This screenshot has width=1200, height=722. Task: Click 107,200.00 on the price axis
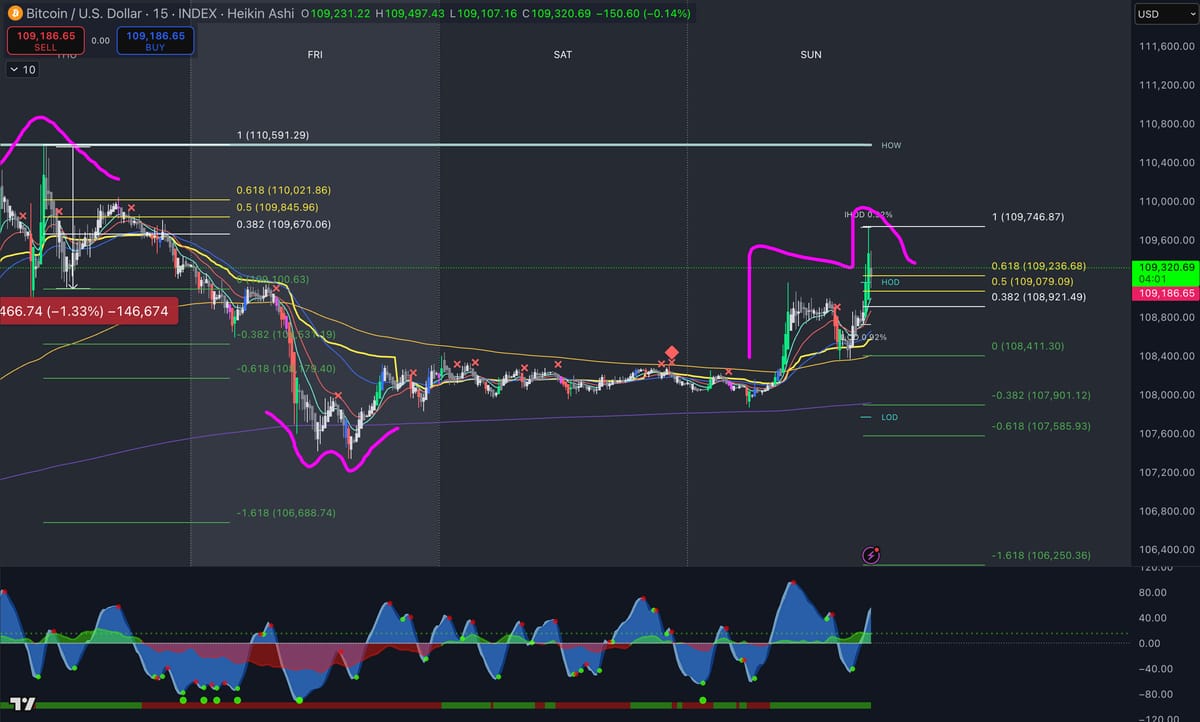pos(1168,472)
